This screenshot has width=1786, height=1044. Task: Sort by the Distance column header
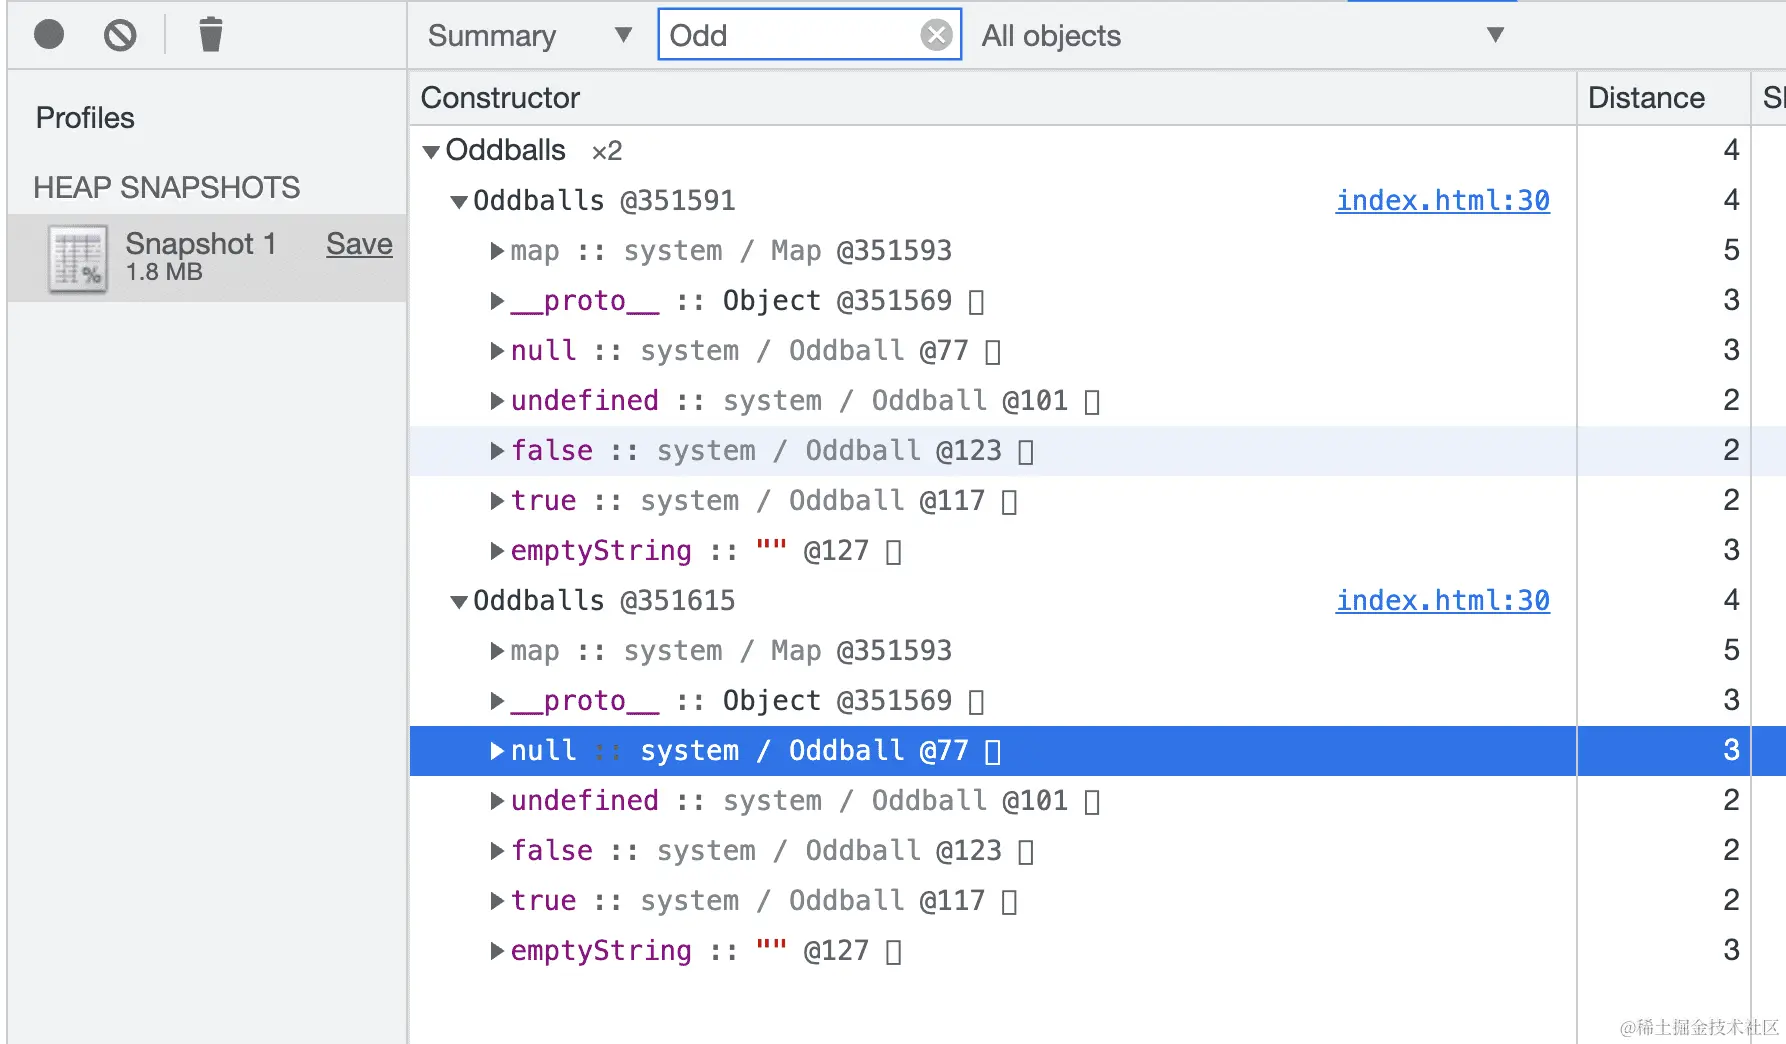[1646, 98]
